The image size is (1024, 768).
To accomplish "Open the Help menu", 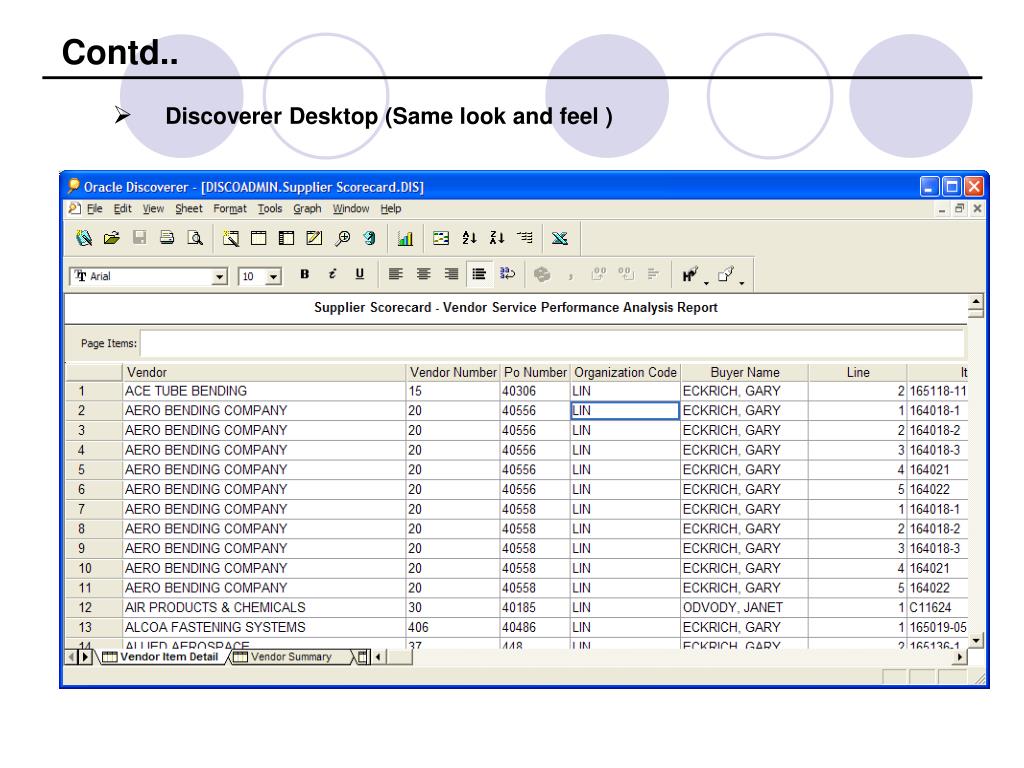I will point(391,209).
